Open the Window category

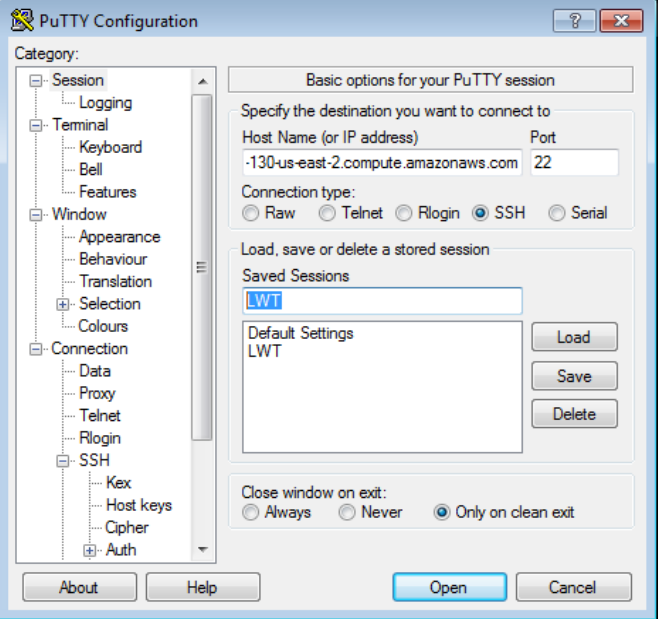point(79,214)
